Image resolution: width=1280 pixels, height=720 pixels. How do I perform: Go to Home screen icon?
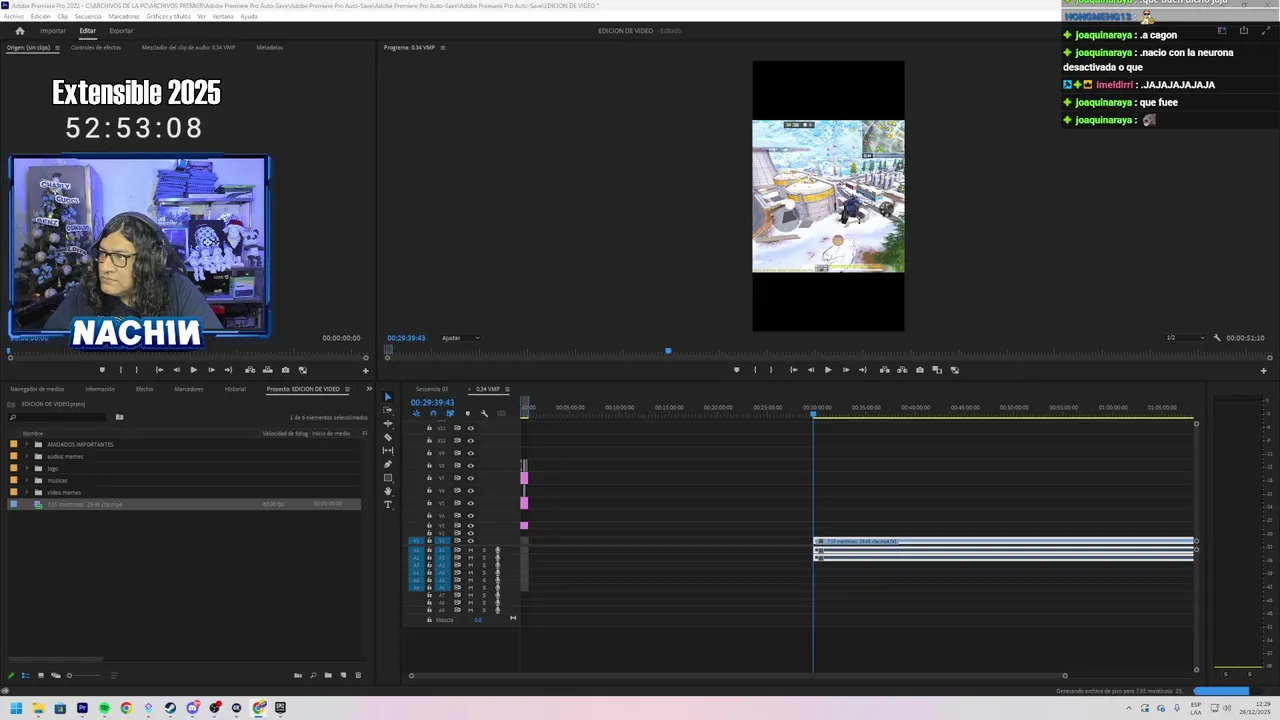[x=19, y=31]
